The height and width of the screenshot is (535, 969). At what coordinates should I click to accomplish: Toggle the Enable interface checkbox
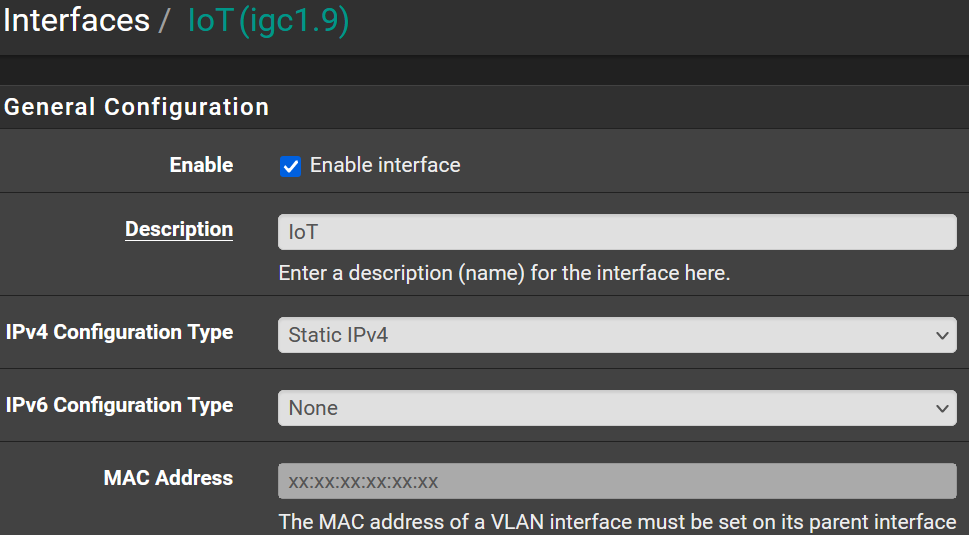click(x=290, y=166)
